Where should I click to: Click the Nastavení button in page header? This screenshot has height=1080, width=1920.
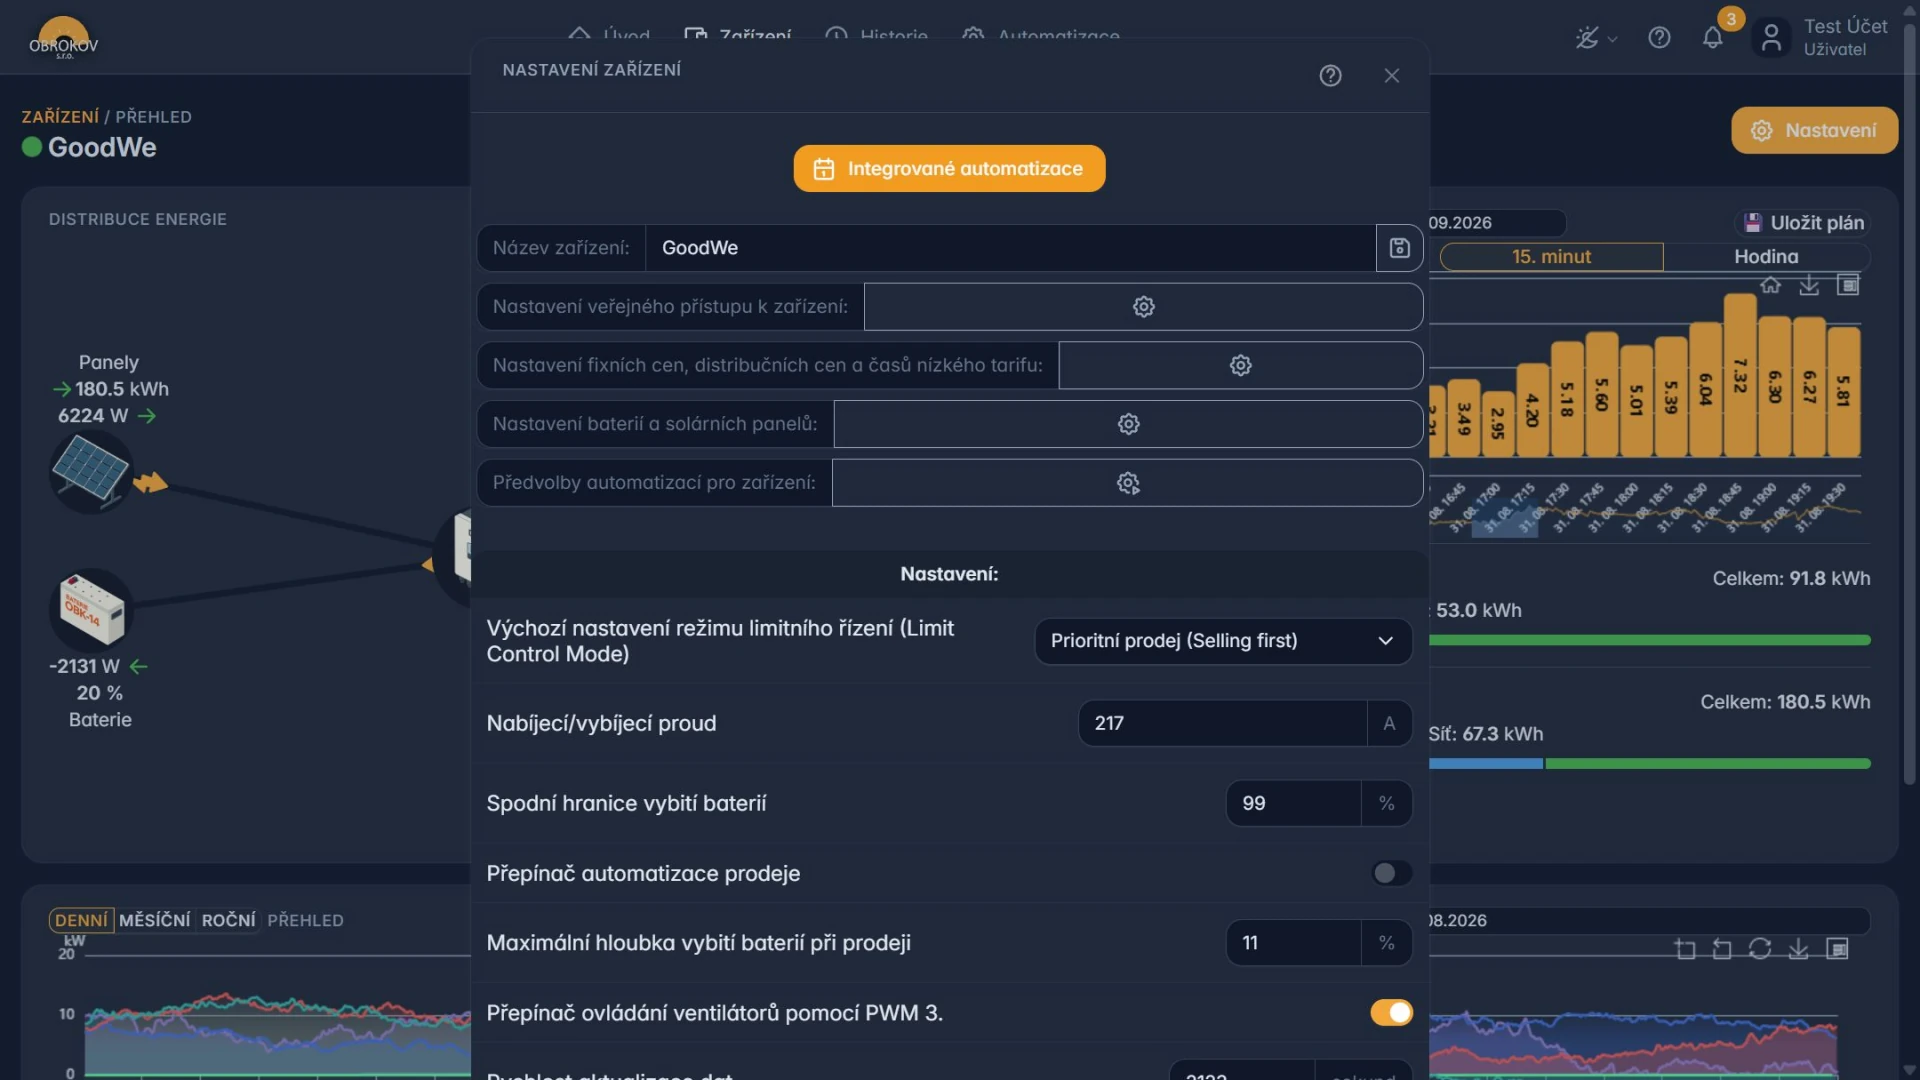[1814, 131]
